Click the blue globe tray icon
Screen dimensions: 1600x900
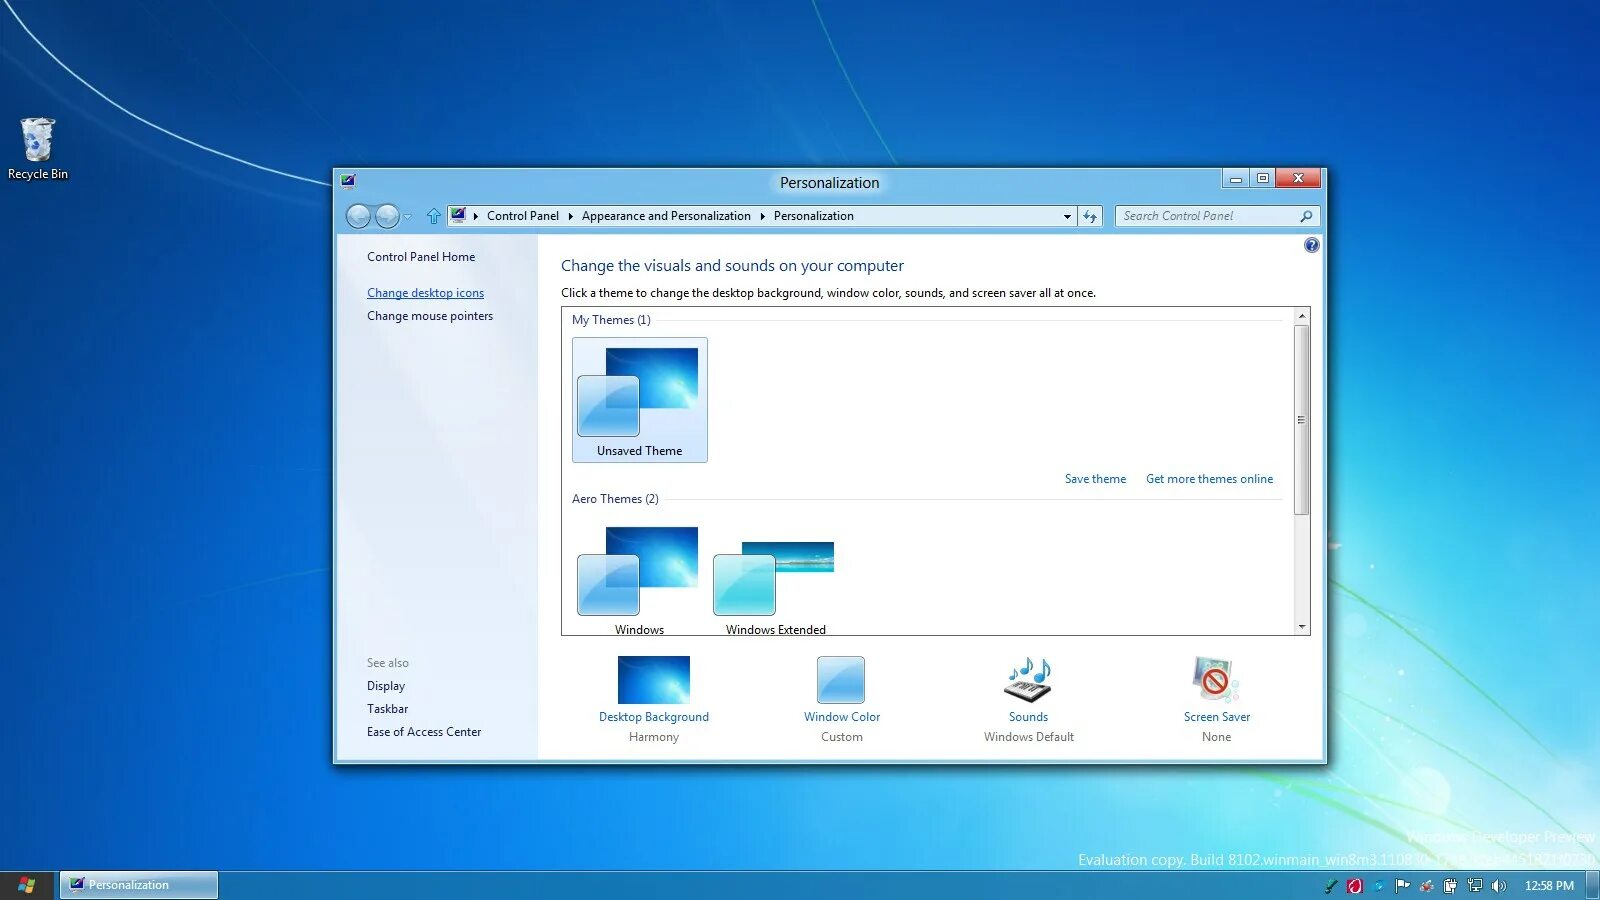[1379, 886]
